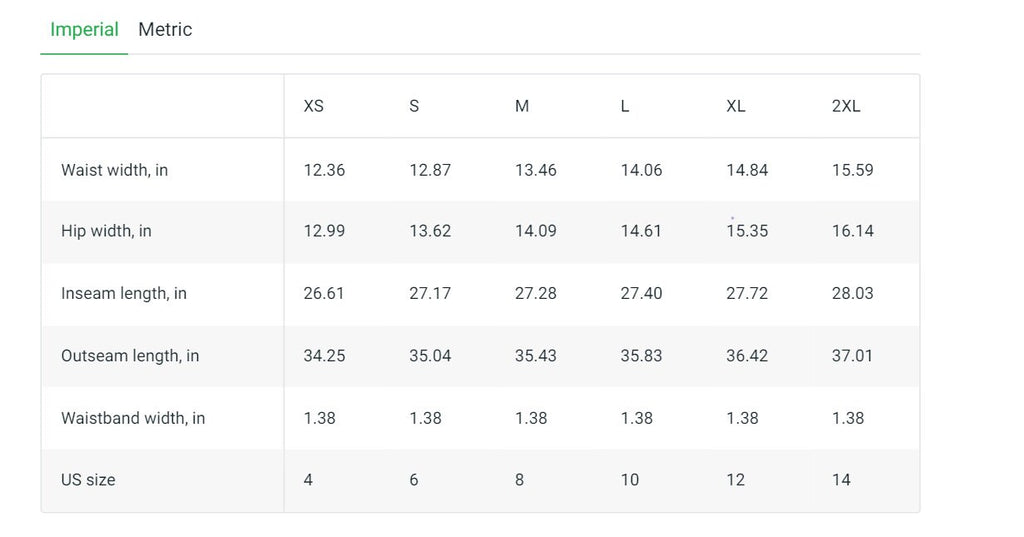The width and height of the screenshot is (1024, 537).
Task: Click the 12.36 waist width value
Action: 324,170
